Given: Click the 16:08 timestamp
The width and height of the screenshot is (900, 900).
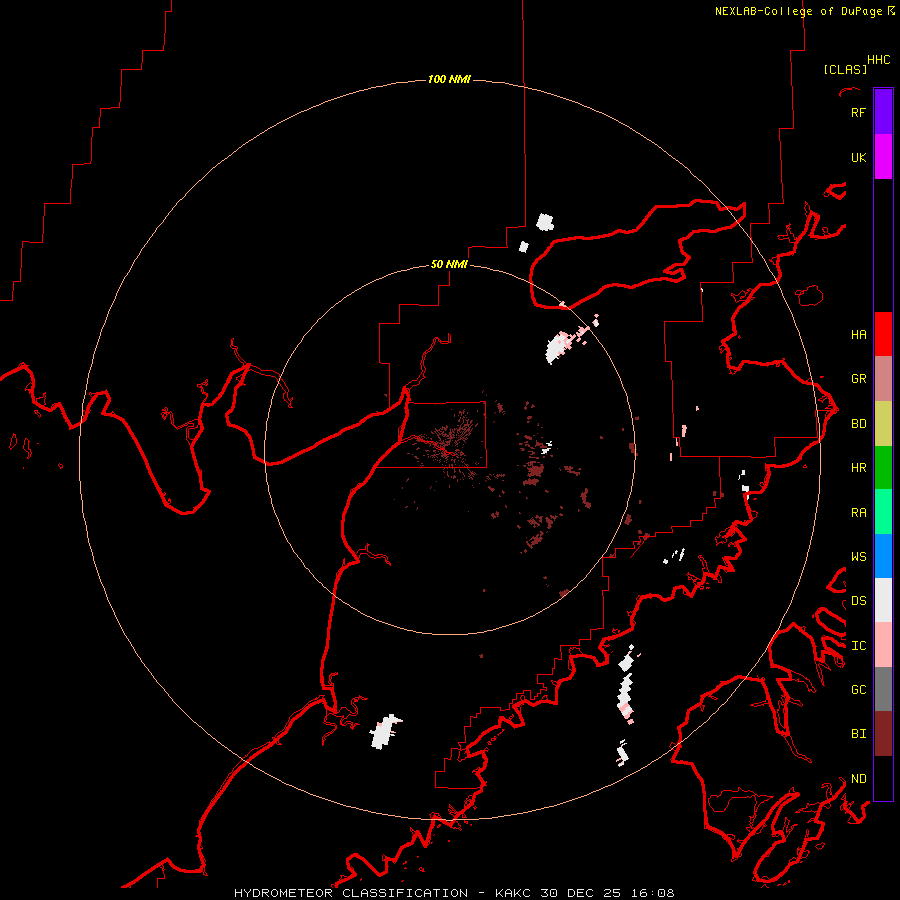Looking at the screenshot, I should coord(651,893).
